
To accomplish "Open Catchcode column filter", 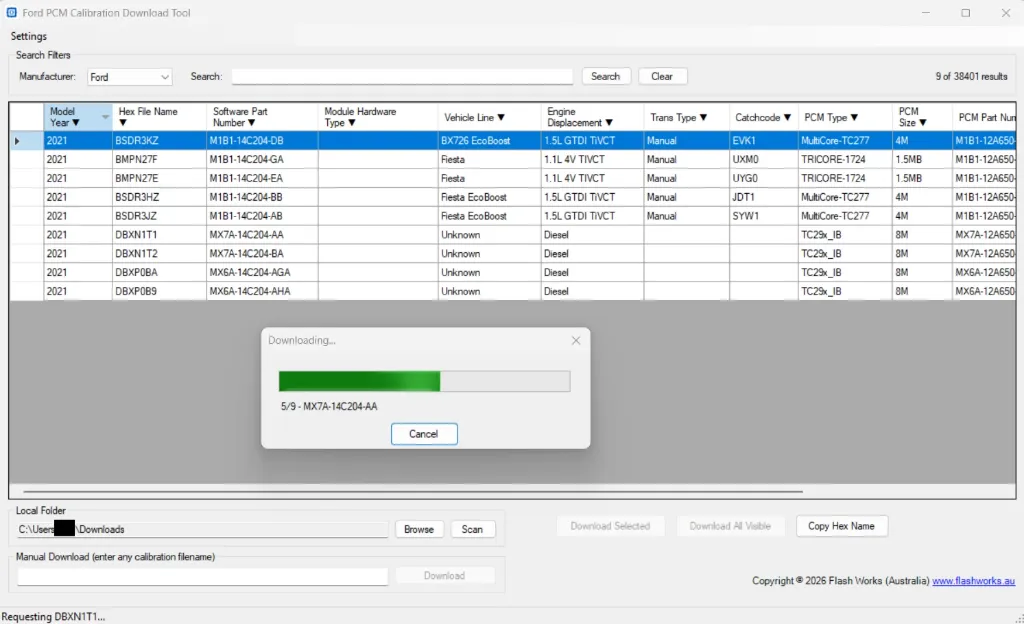I will click(x=787, y=118).
